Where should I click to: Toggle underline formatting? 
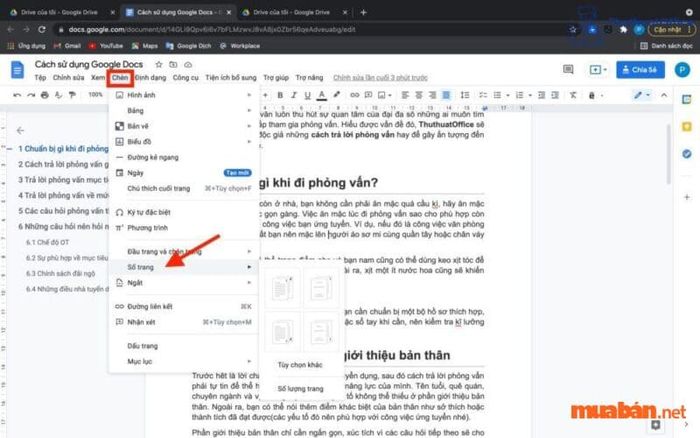[307, 95]
